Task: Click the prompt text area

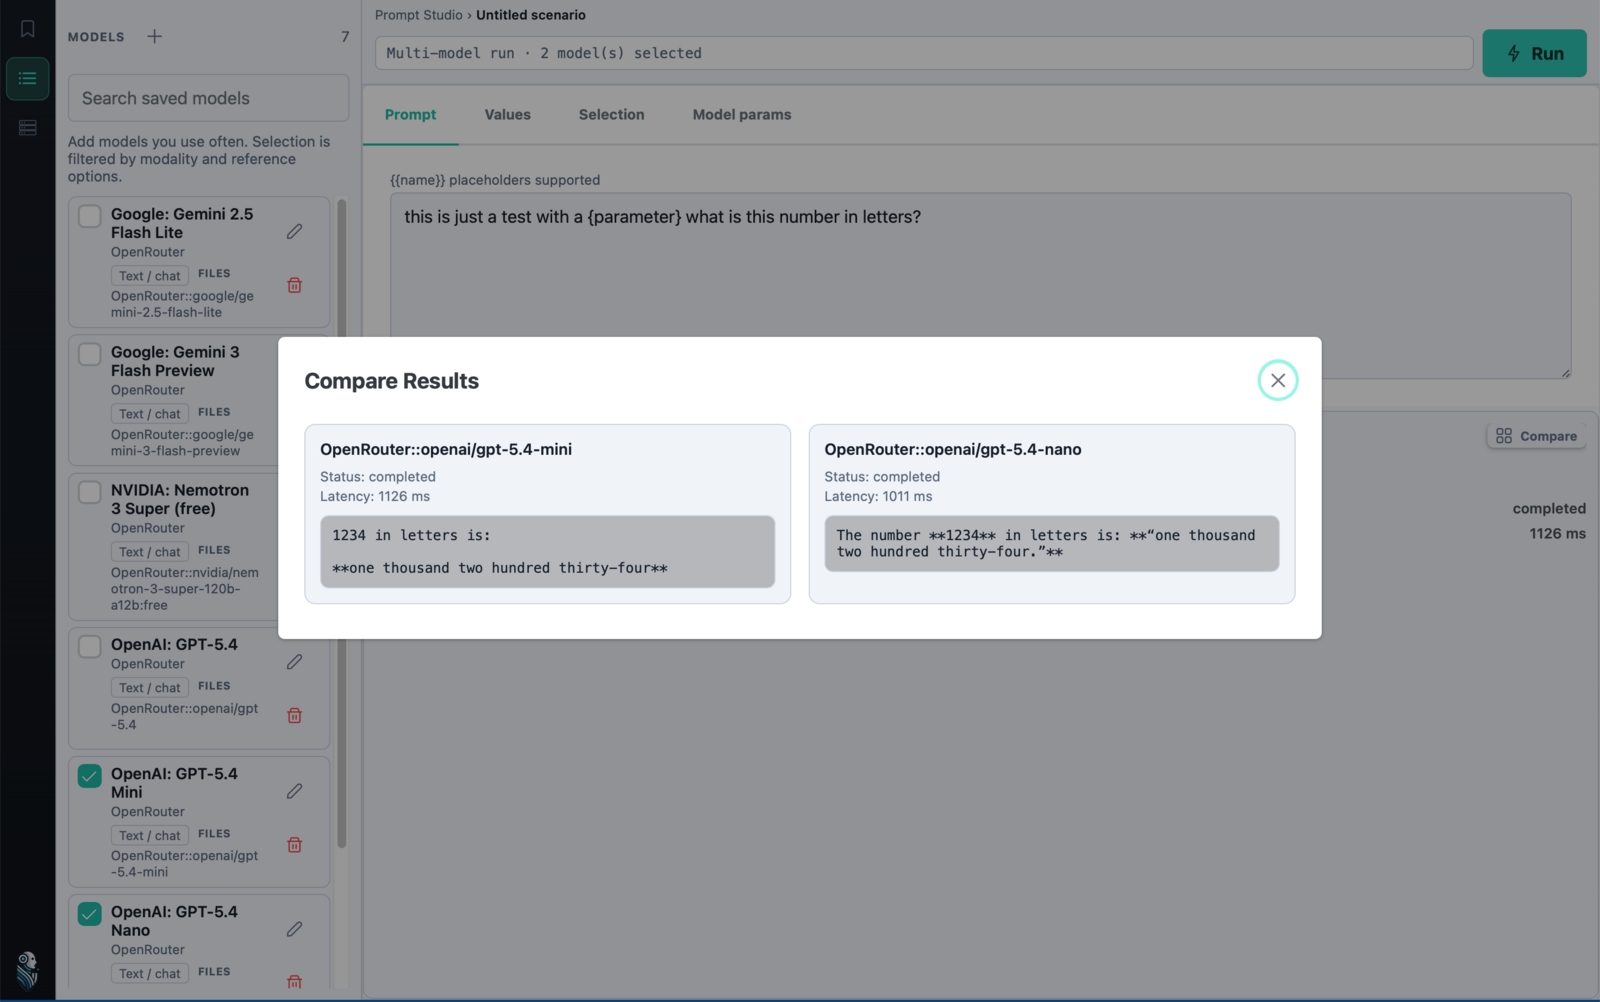Action: coord(980,286)
